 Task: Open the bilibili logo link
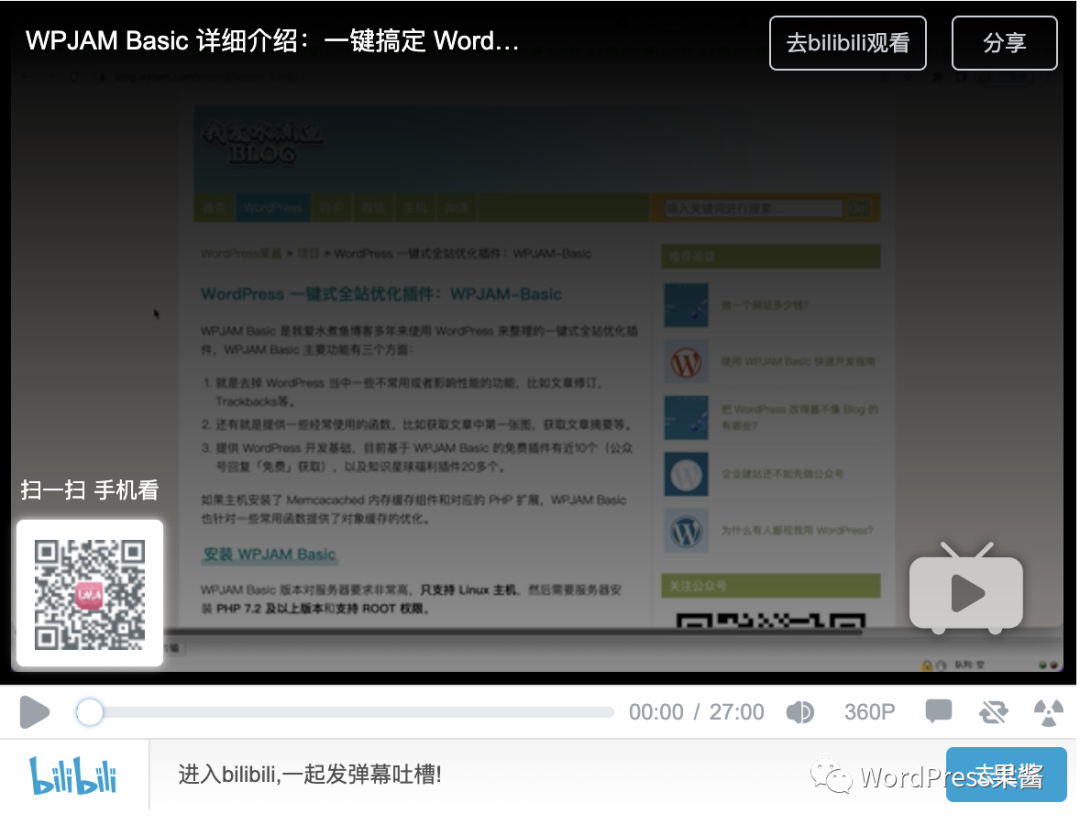tap(73, 775)
